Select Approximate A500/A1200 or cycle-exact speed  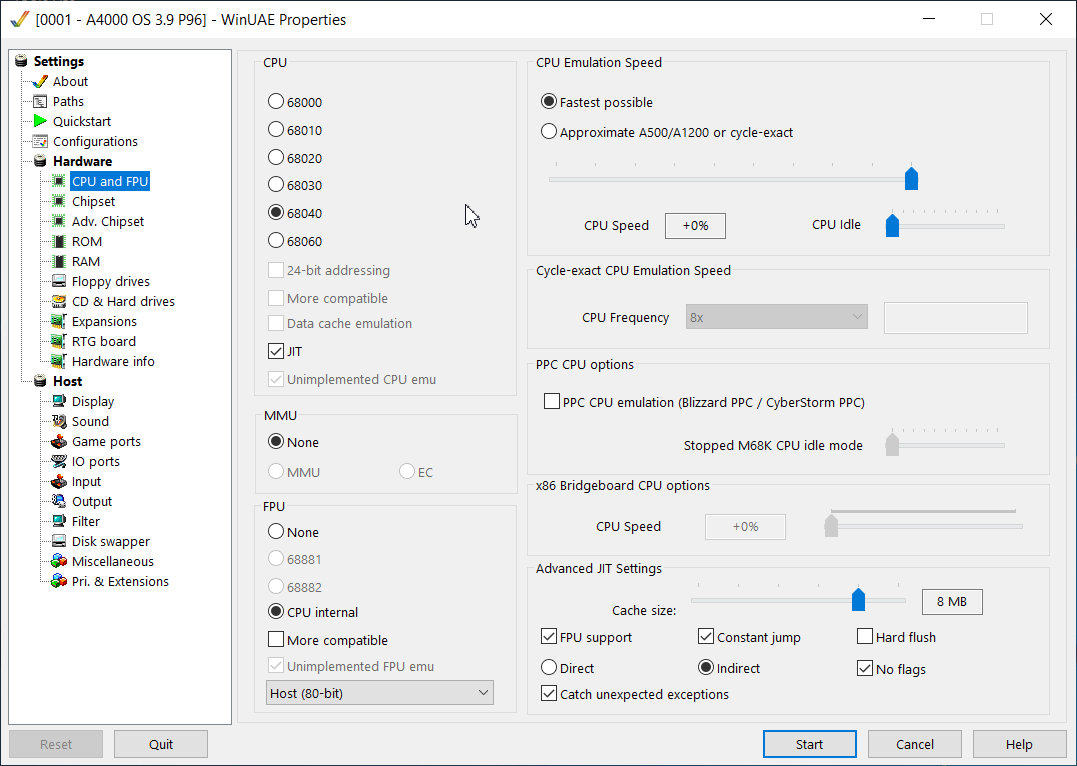549,132
